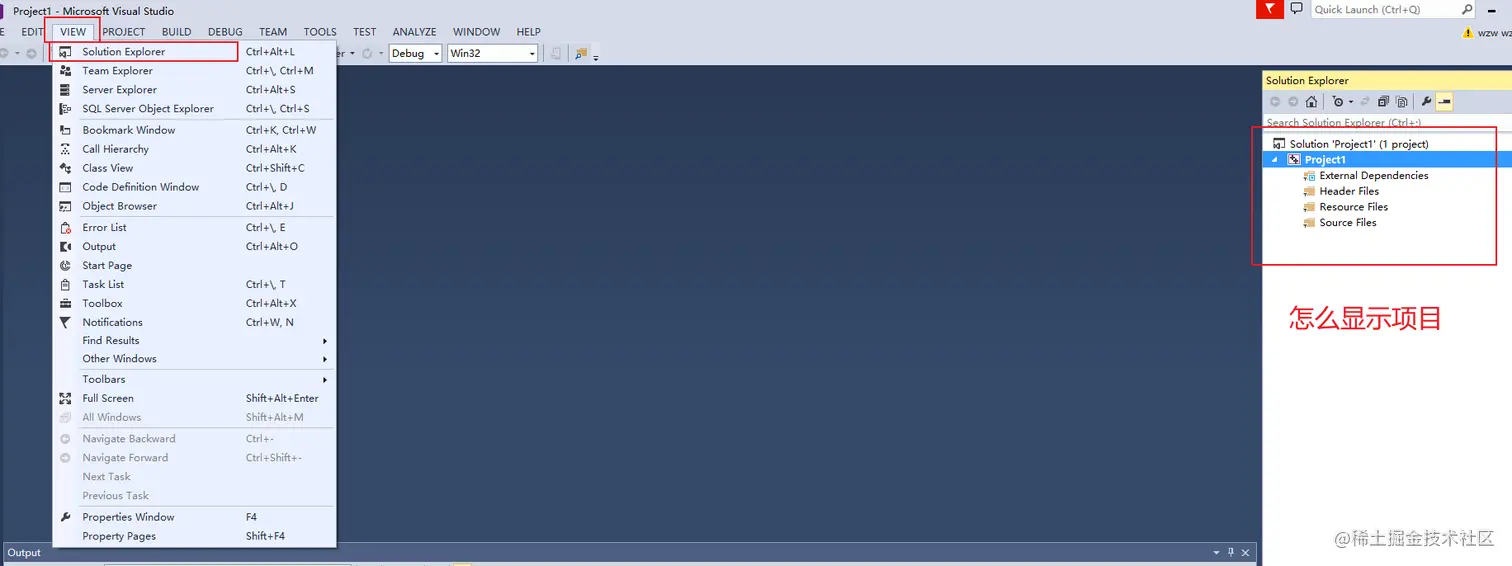This screenshot has height=566, width=1512.
Task: Click the Pending Changes Filter clock icon
Action: (1337, 101)
